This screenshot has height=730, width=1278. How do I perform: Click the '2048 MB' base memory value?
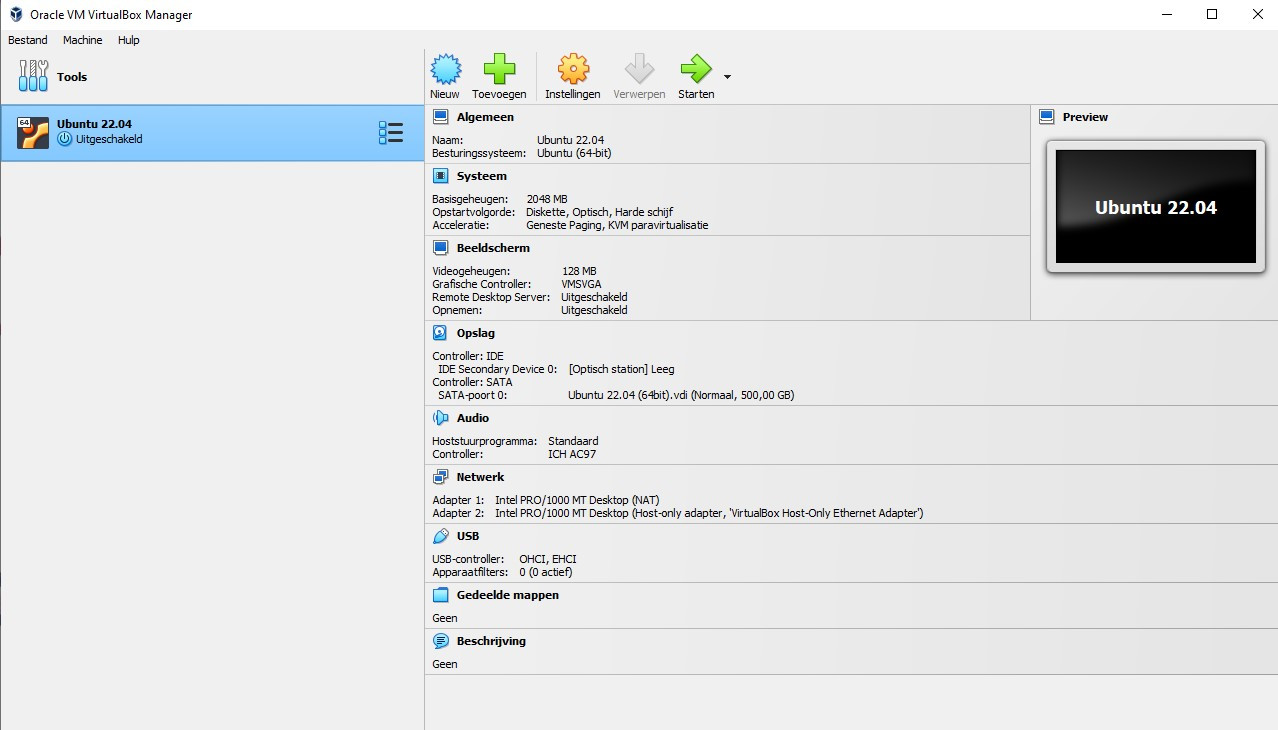(547, 199)
